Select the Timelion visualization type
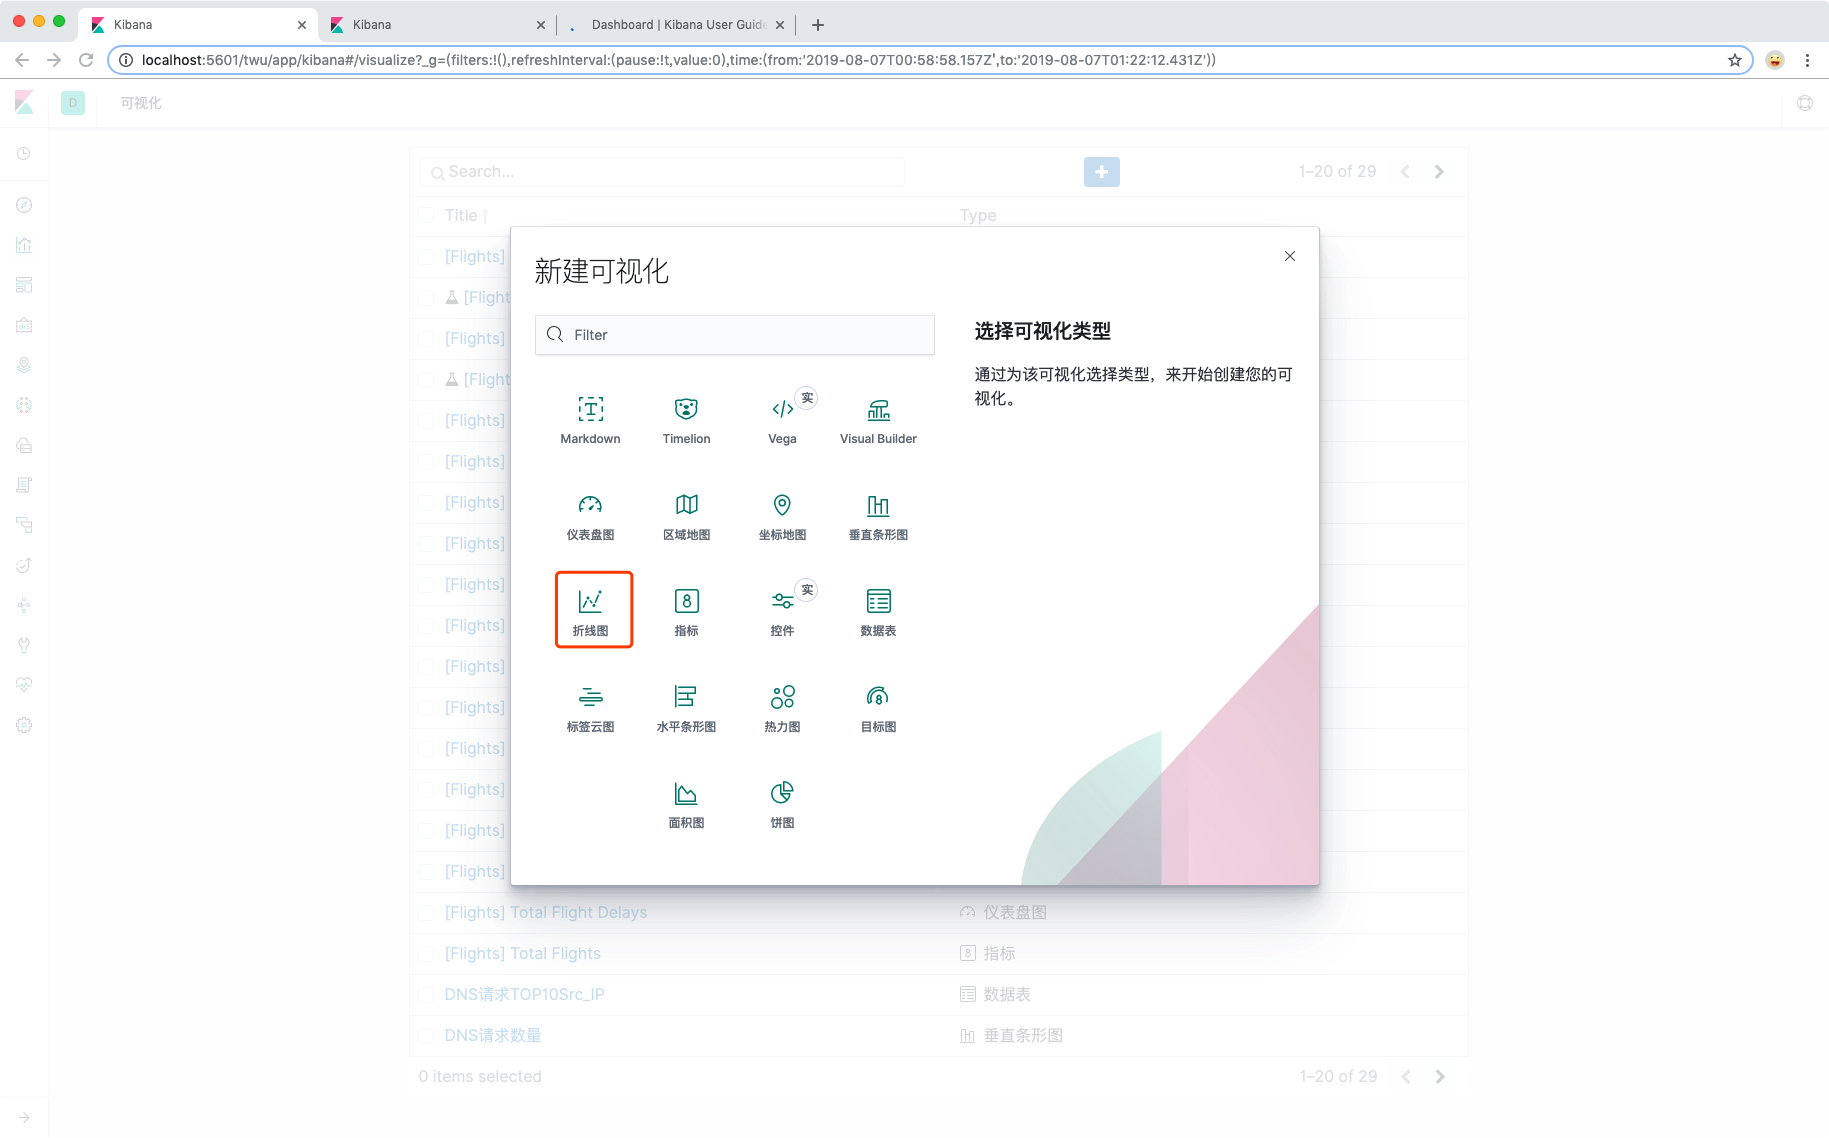1829x1138 pixels. tap(686, 420)
